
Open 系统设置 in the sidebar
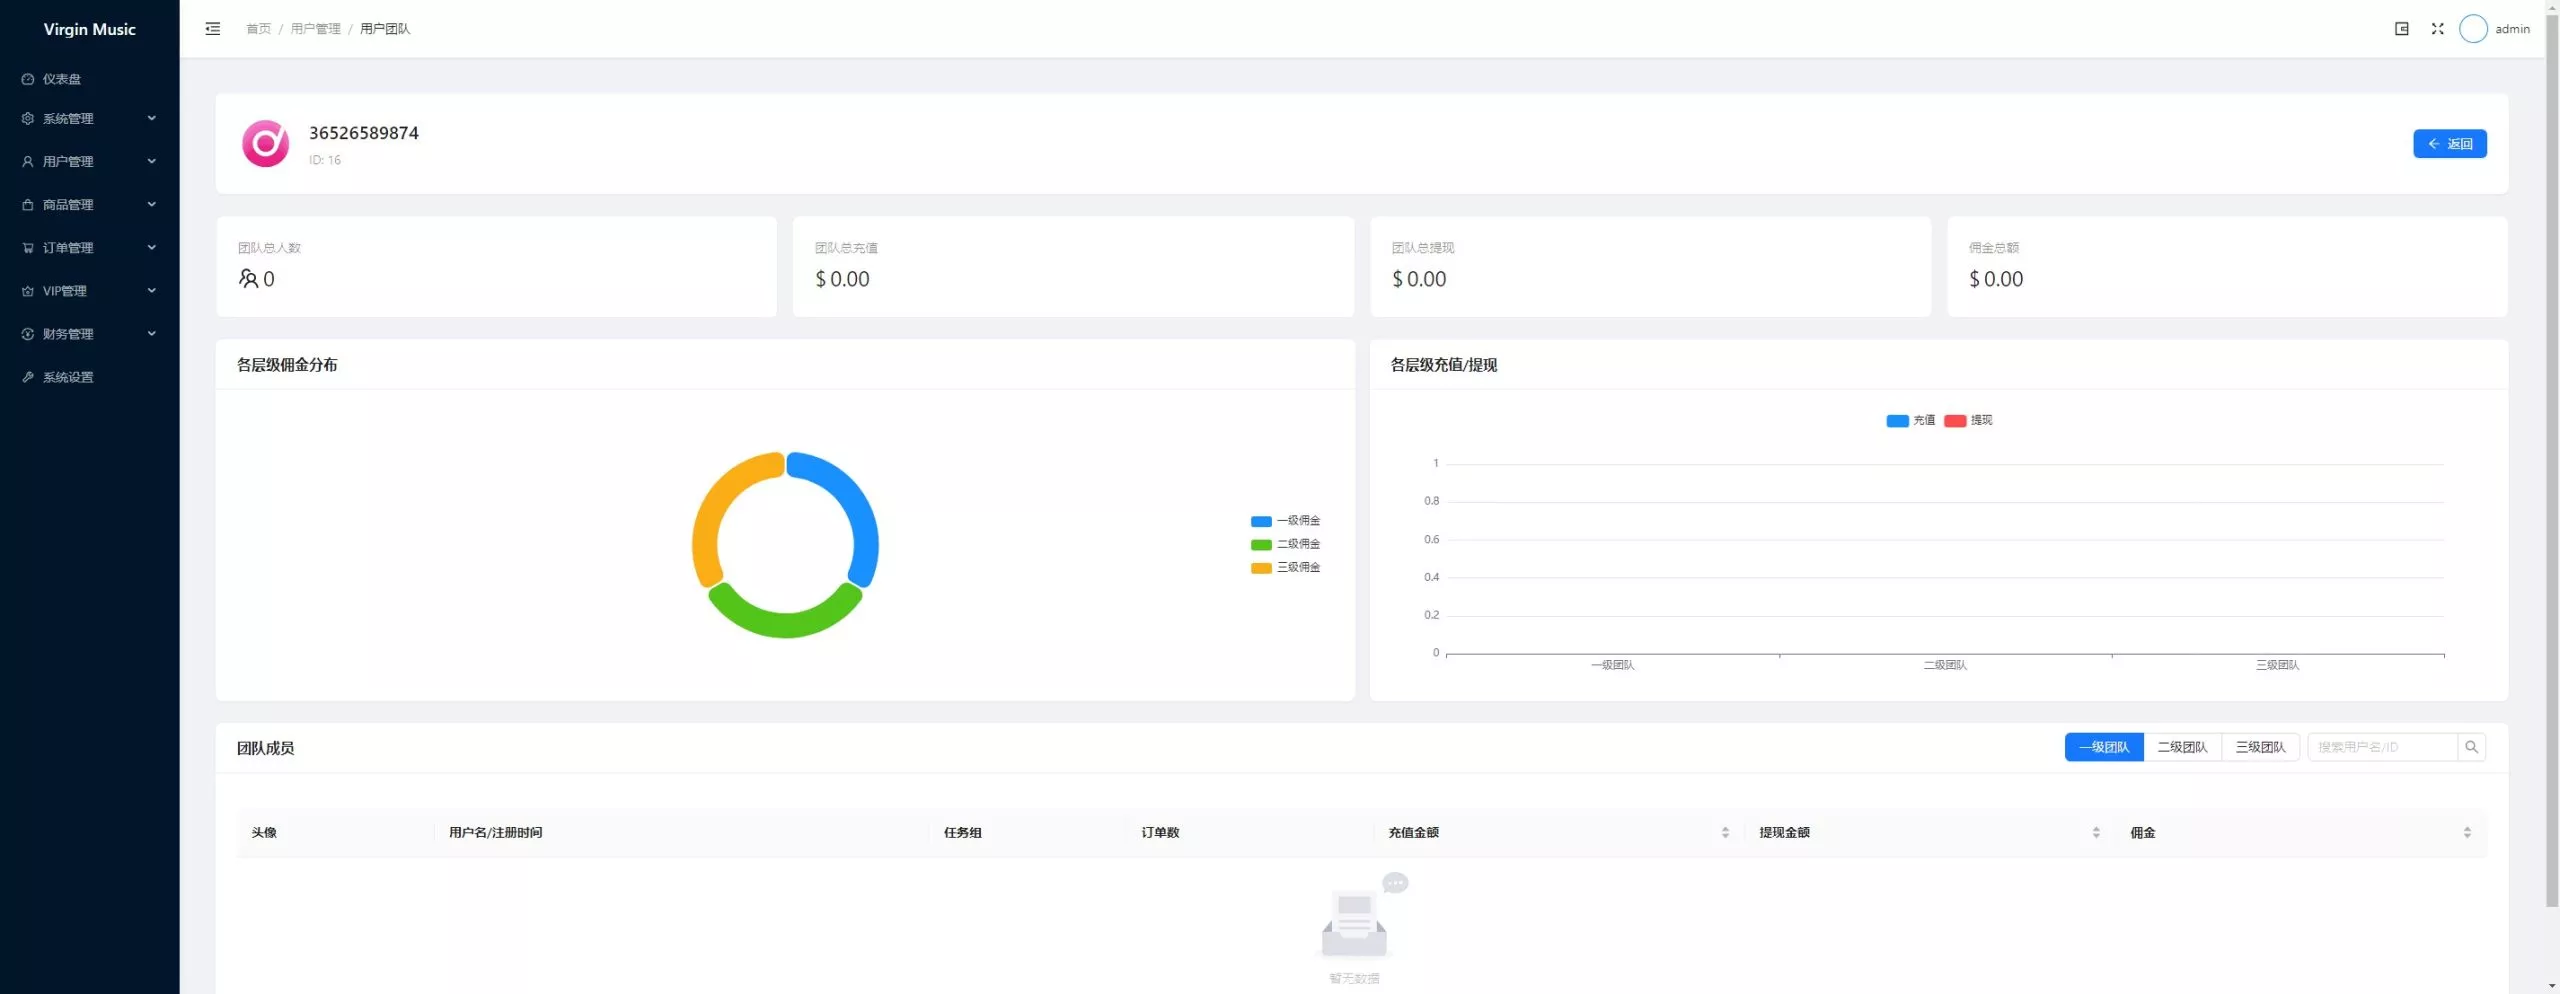click(x=68, y=377)
